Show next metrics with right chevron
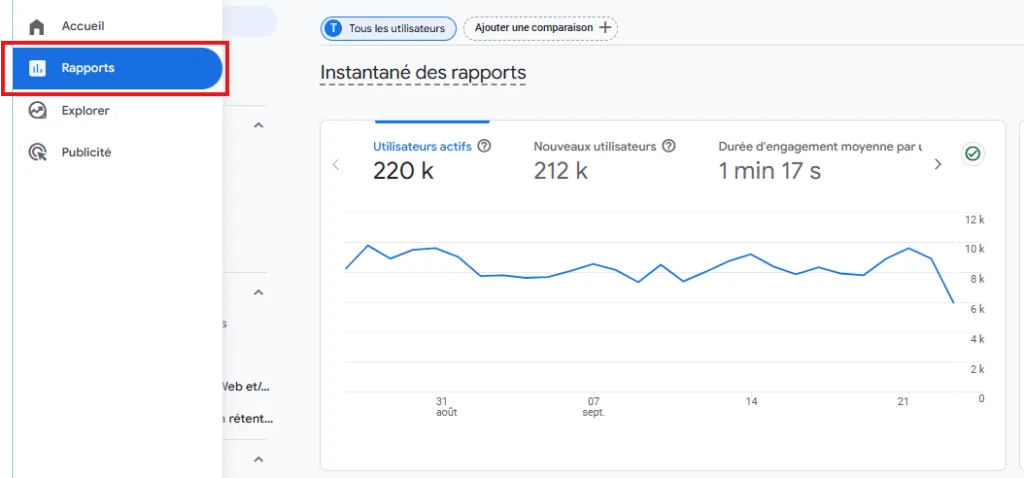The image size is (1024, 478). pyautogui.click(x=937, y=165)
